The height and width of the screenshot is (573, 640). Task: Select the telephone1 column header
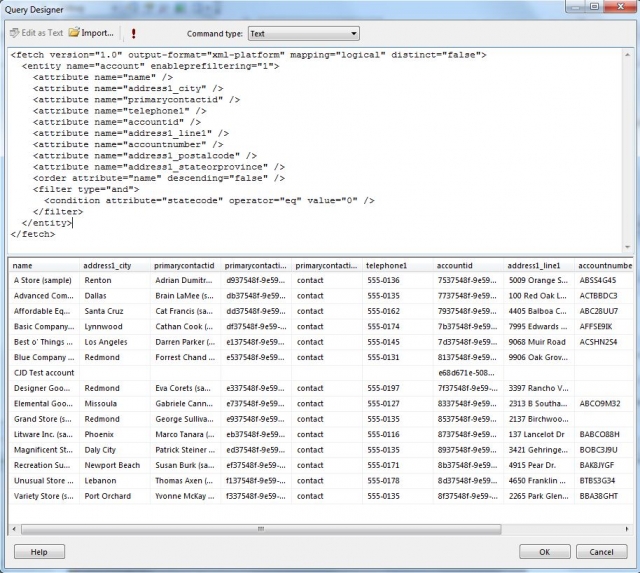click(398, 266)
